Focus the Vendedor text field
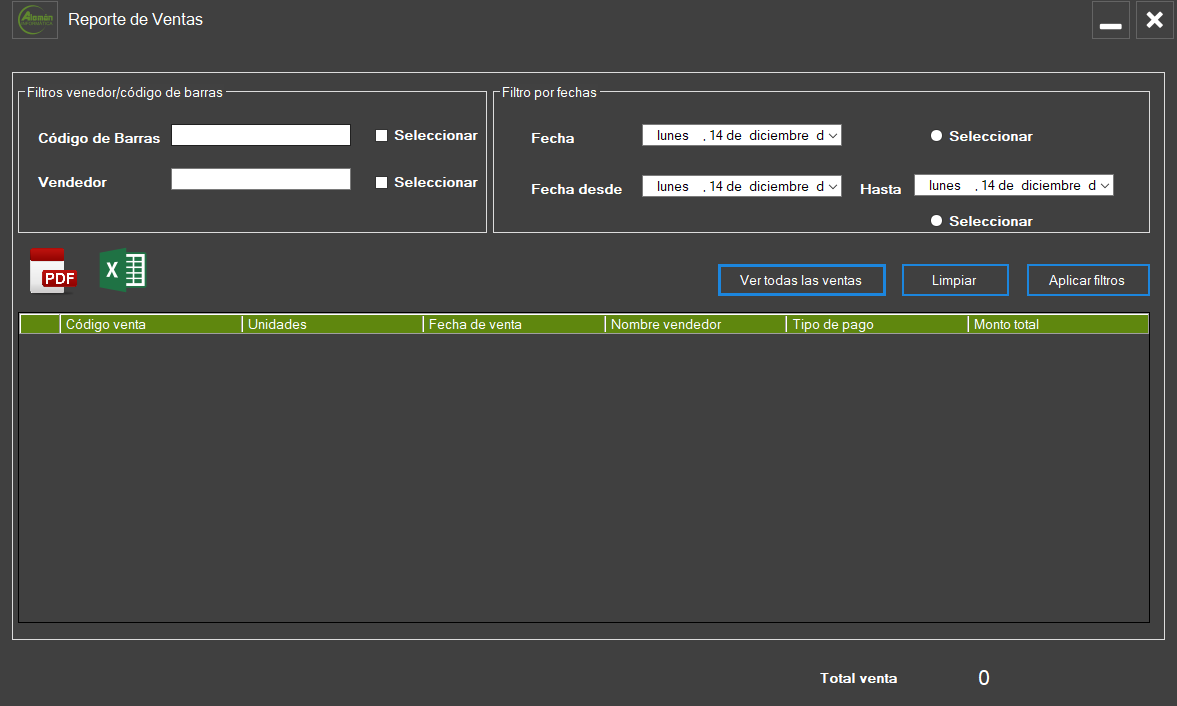Screen dimensions: 1177x706 (261, 179)
